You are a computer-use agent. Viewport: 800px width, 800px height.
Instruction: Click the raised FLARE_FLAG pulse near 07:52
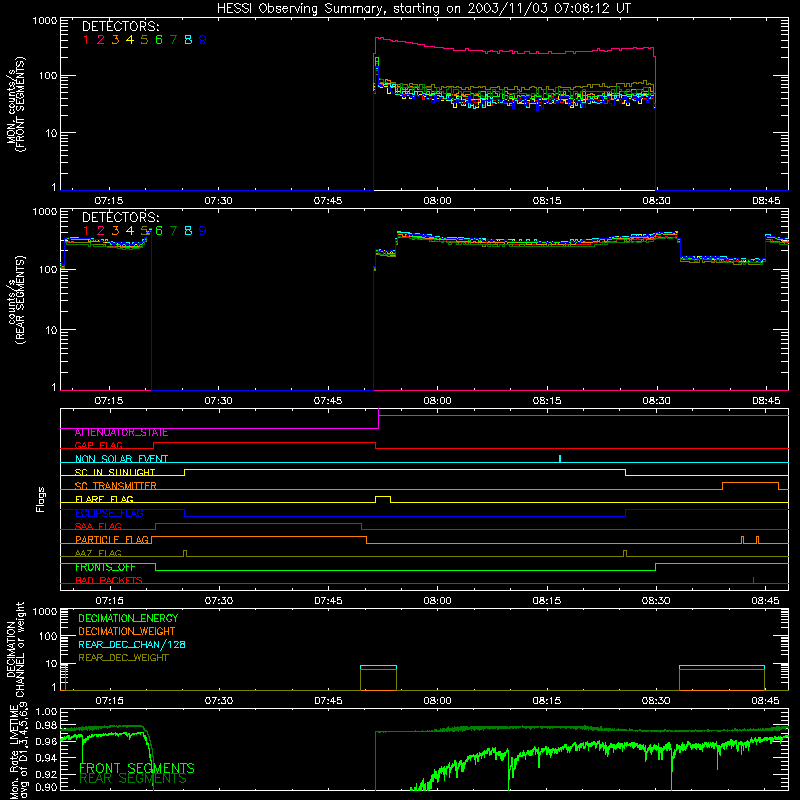coord(383,499)
